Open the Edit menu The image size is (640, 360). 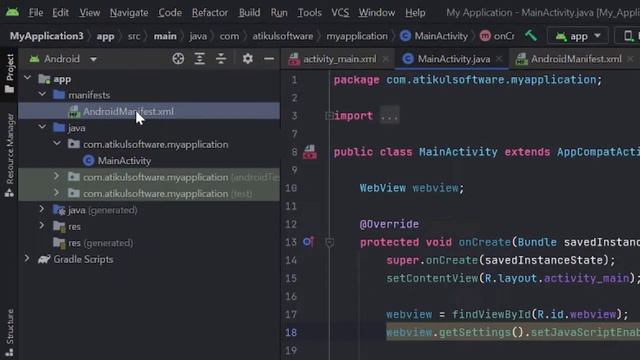pos(60,13)
